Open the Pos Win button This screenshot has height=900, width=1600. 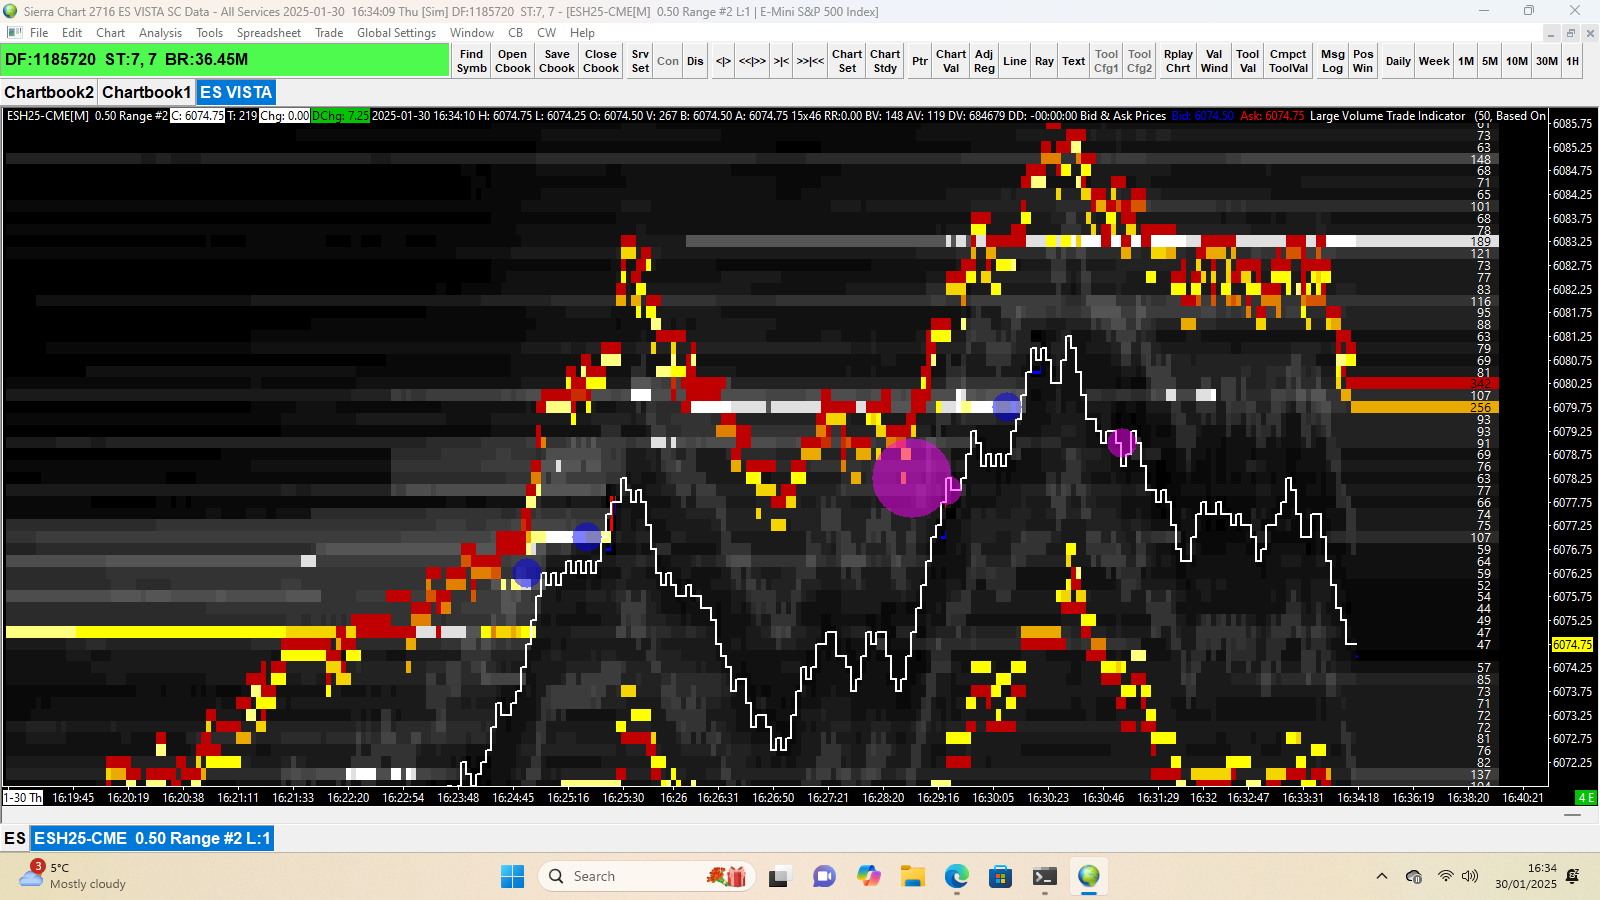1363,61
